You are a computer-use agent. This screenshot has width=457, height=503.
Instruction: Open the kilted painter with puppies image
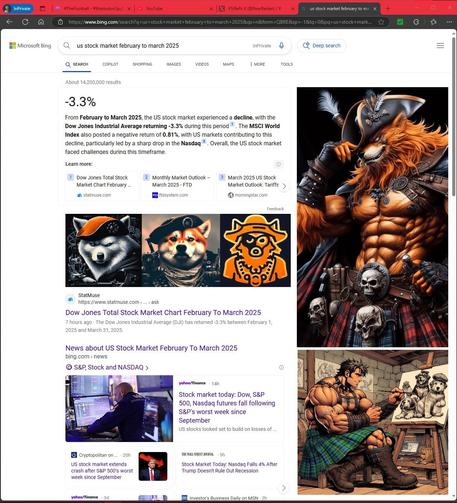(372, 422)
